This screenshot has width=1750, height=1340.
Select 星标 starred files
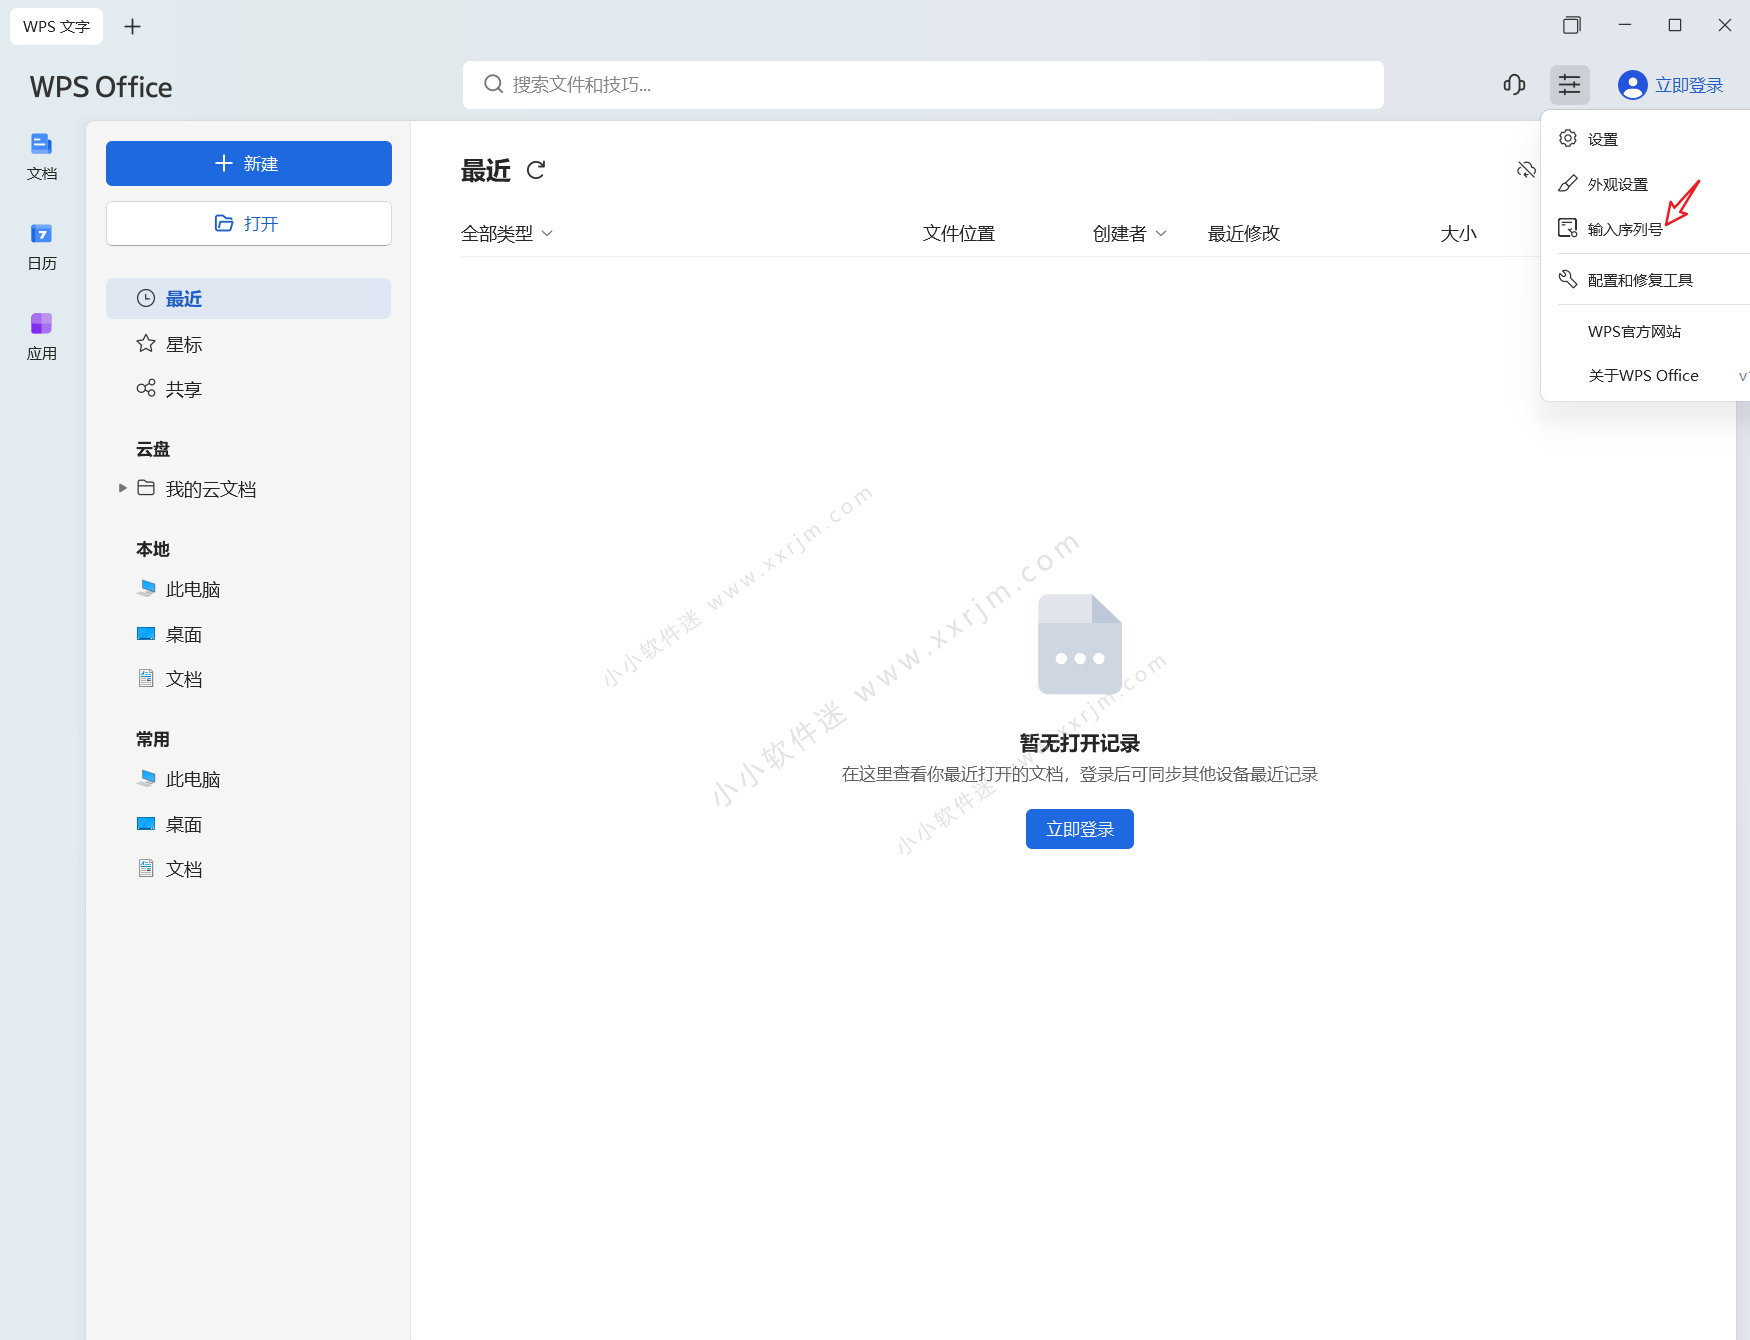pos(248,344)
